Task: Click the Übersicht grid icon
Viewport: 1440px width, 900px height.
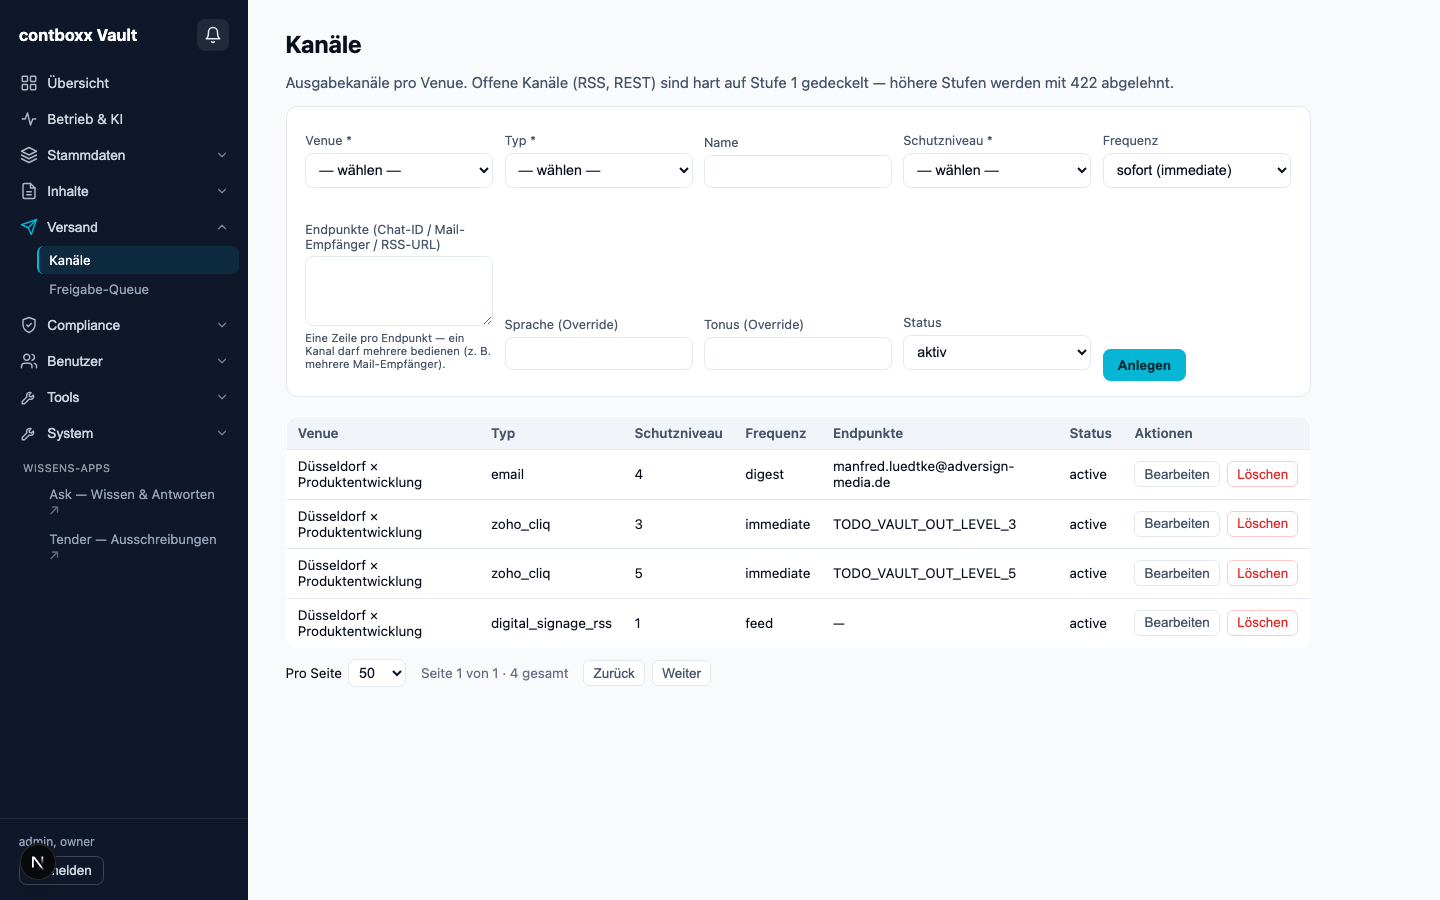Action: (29, 83)
